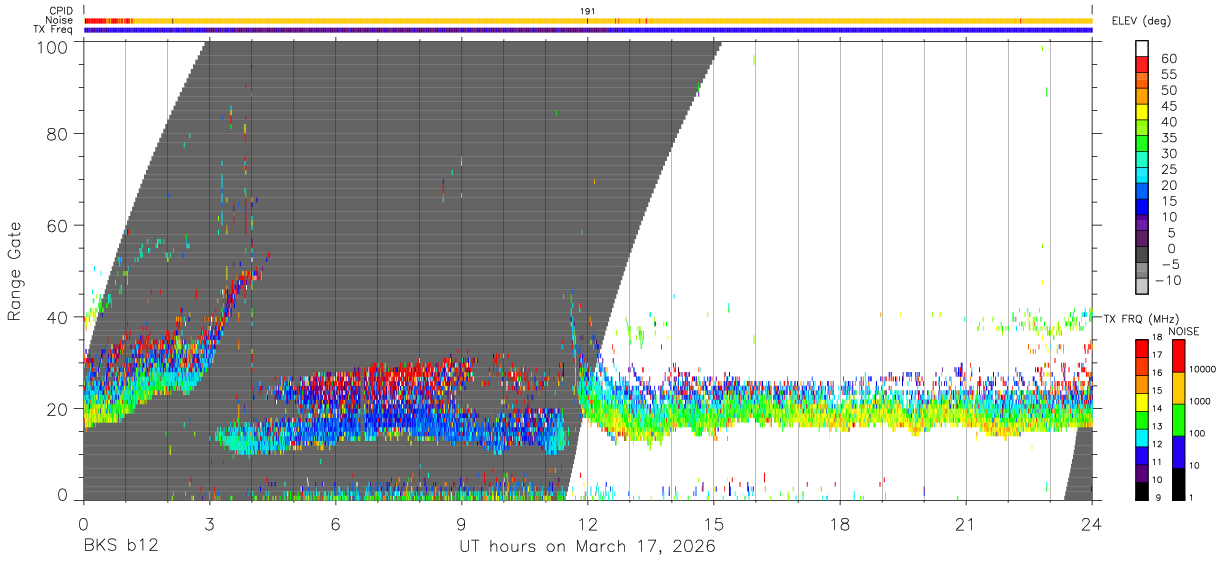
Task: Click the "5" elevation colorbar label
Action: (1172, 233)
